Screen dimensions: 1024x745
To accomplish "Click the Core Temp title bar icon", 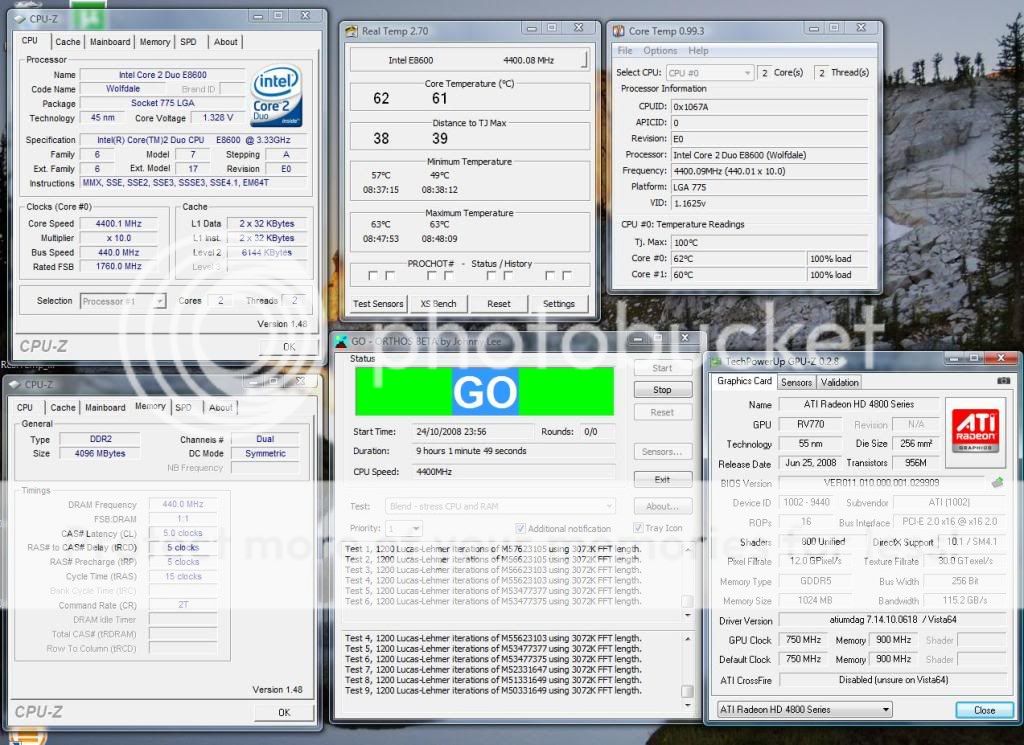I will point(619,31).
